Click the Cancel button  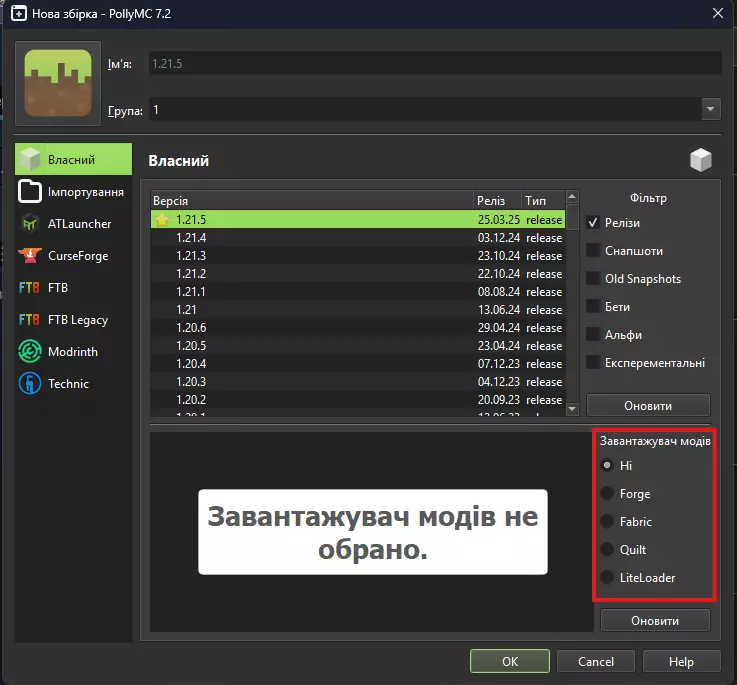click(x=596, y=661)
